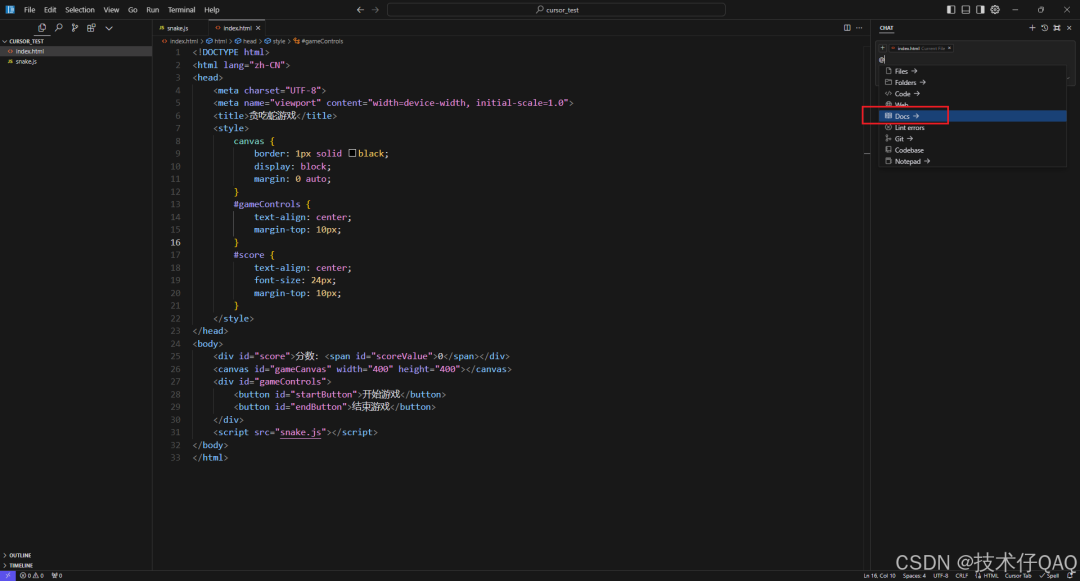1080x581 pixels.
Task: Open the View menu
Action: [112, 10]
